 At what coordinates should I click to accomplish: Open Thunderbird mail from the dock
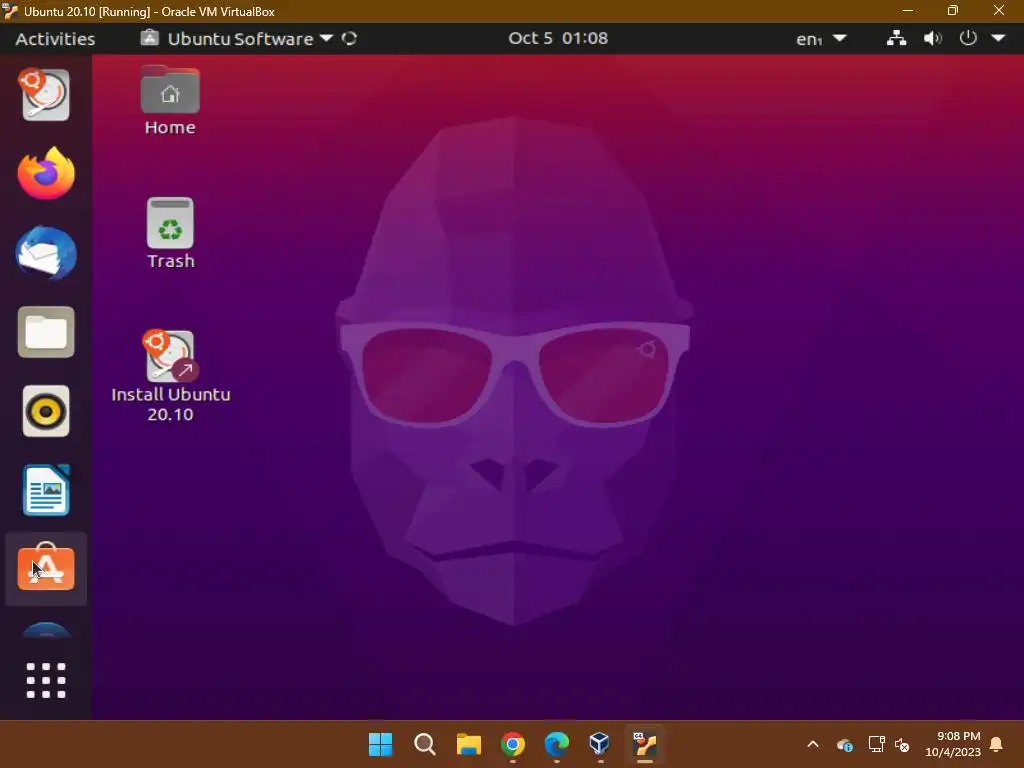46,253
